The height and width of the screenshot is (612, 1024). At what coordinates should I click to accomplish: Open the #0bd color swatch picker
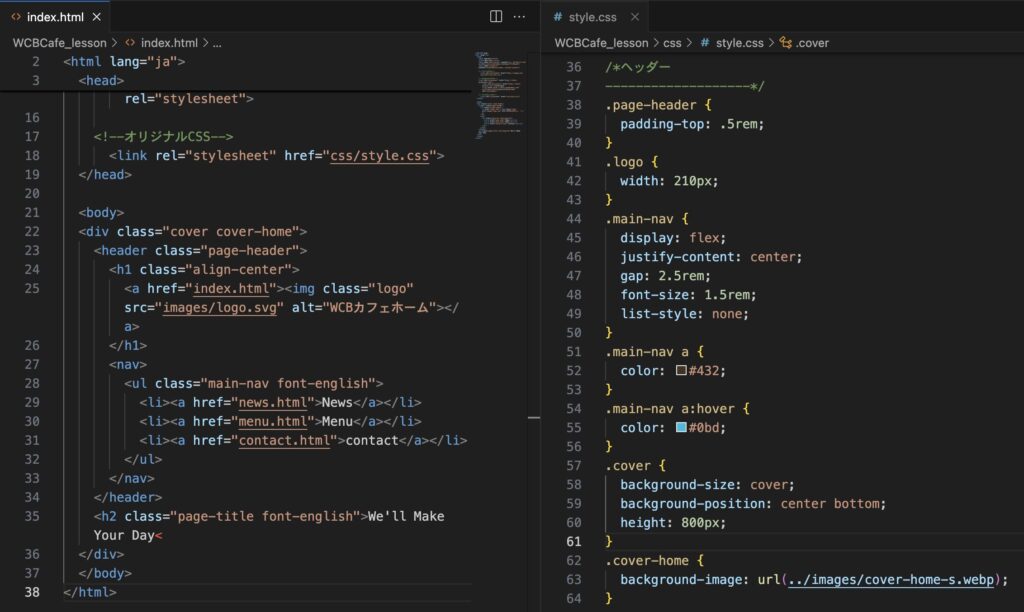click(681, 427)
